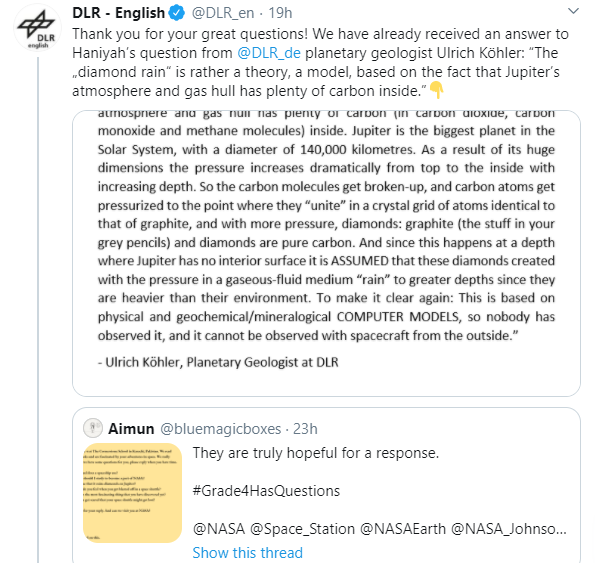Open the @NASA mention
The image size is (595, 563).
[219, 529]
